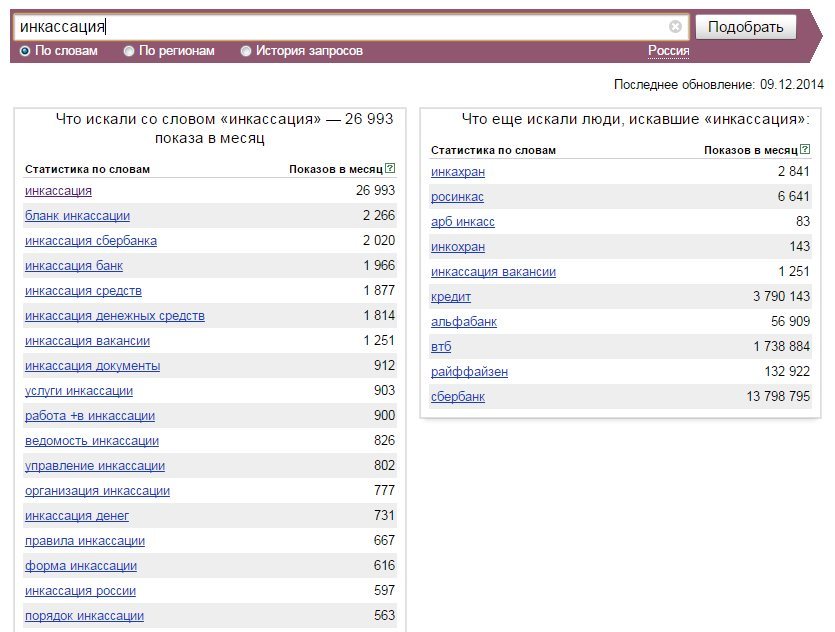Open the 'инкахран' link
Viewport: 835px width, 632px height.
[457, 172]
